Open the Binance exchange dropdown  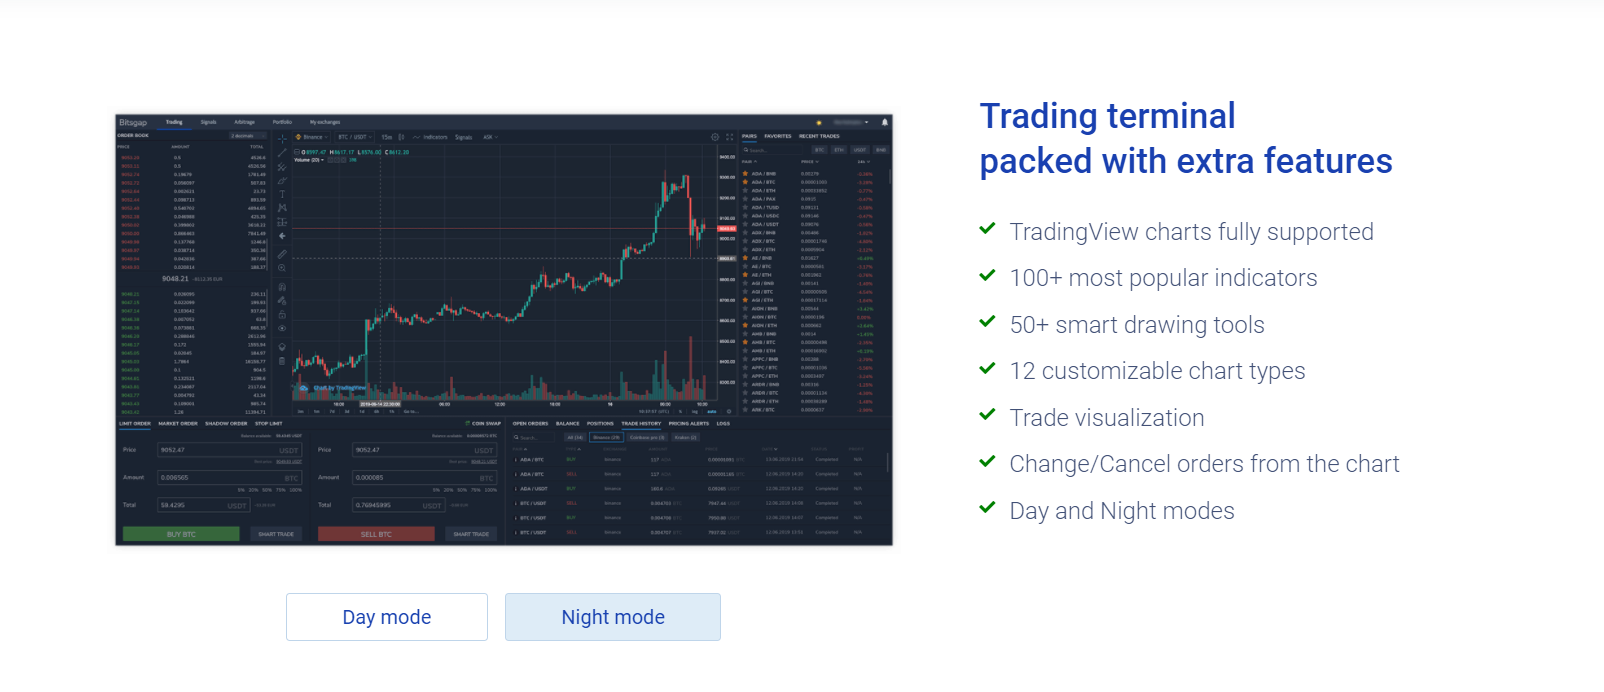pyautogui.click(x=312, y=137)
